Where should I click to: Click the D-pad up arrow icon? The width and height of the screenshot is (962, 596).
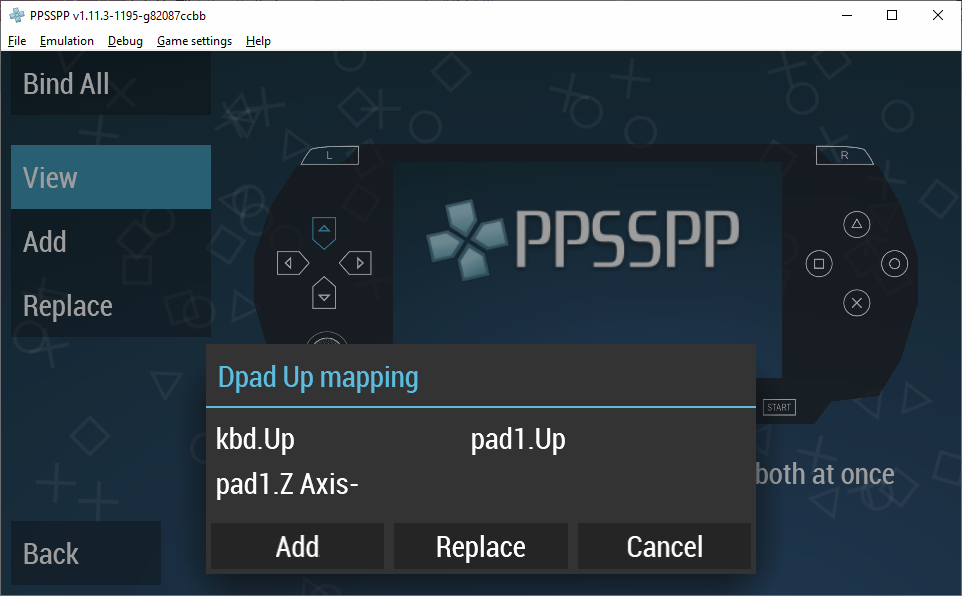(323, 231)
